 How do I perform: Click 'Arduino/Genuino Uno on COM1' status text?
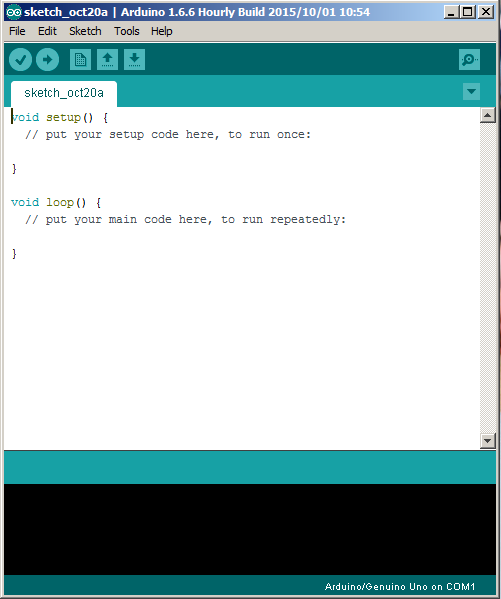tap(400, 586)
